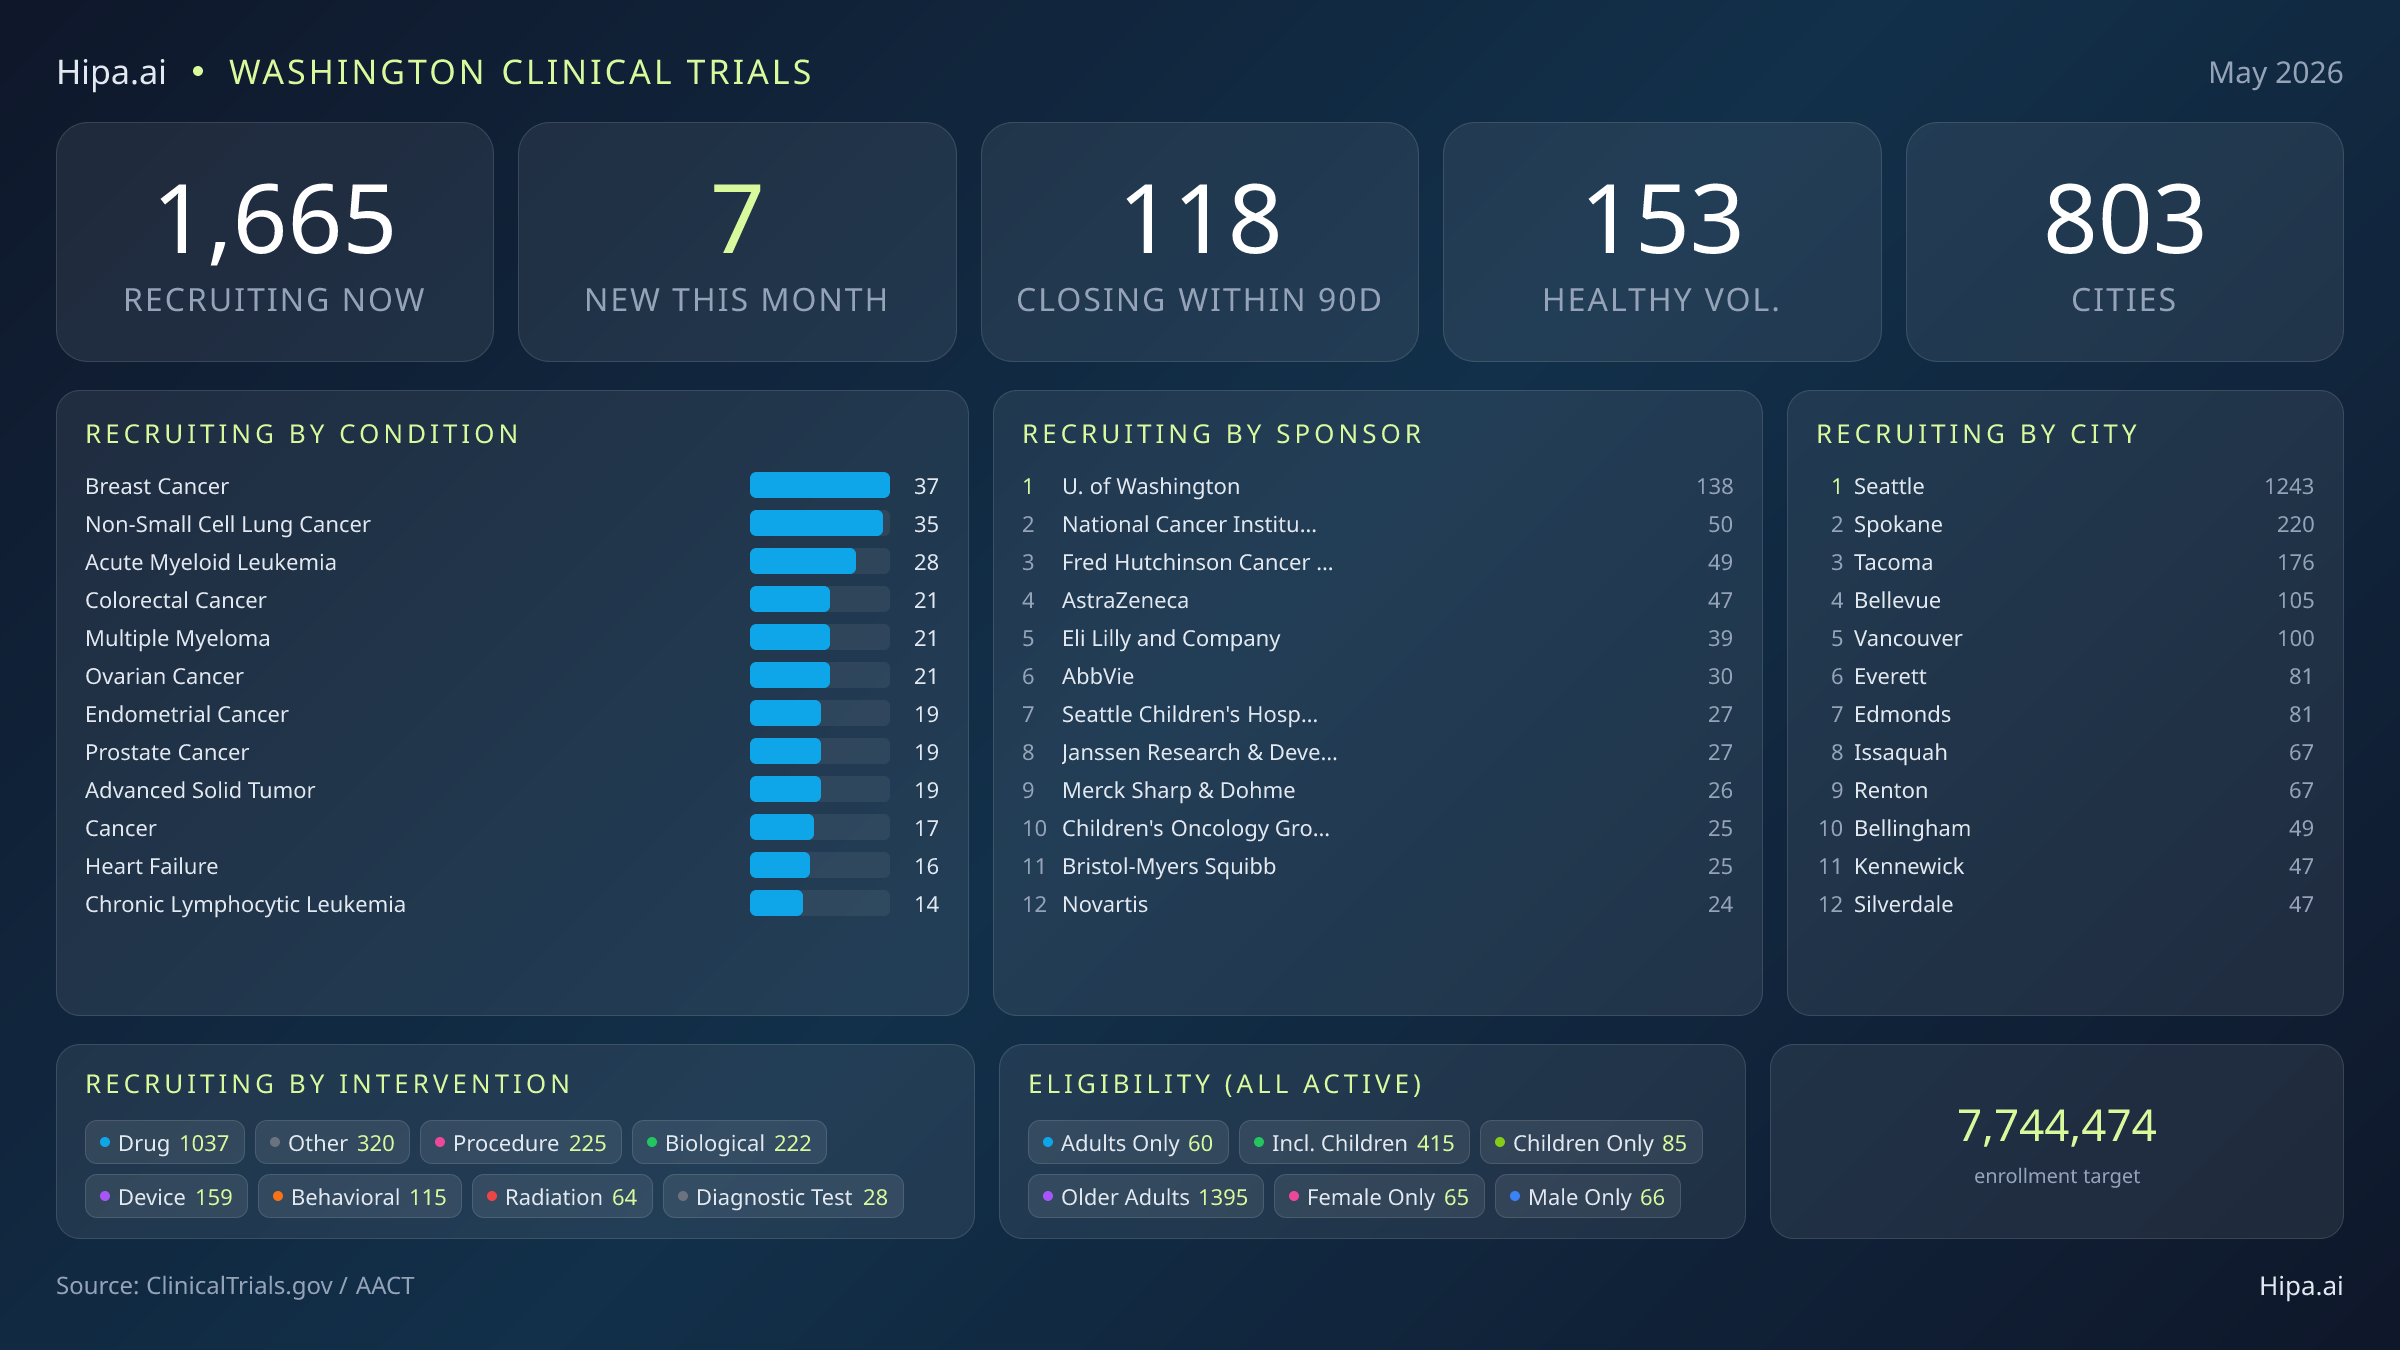Select the Older Adults 1395 chip
This screenshot has height=1350, width=2400.
tap(1146, 1196)
